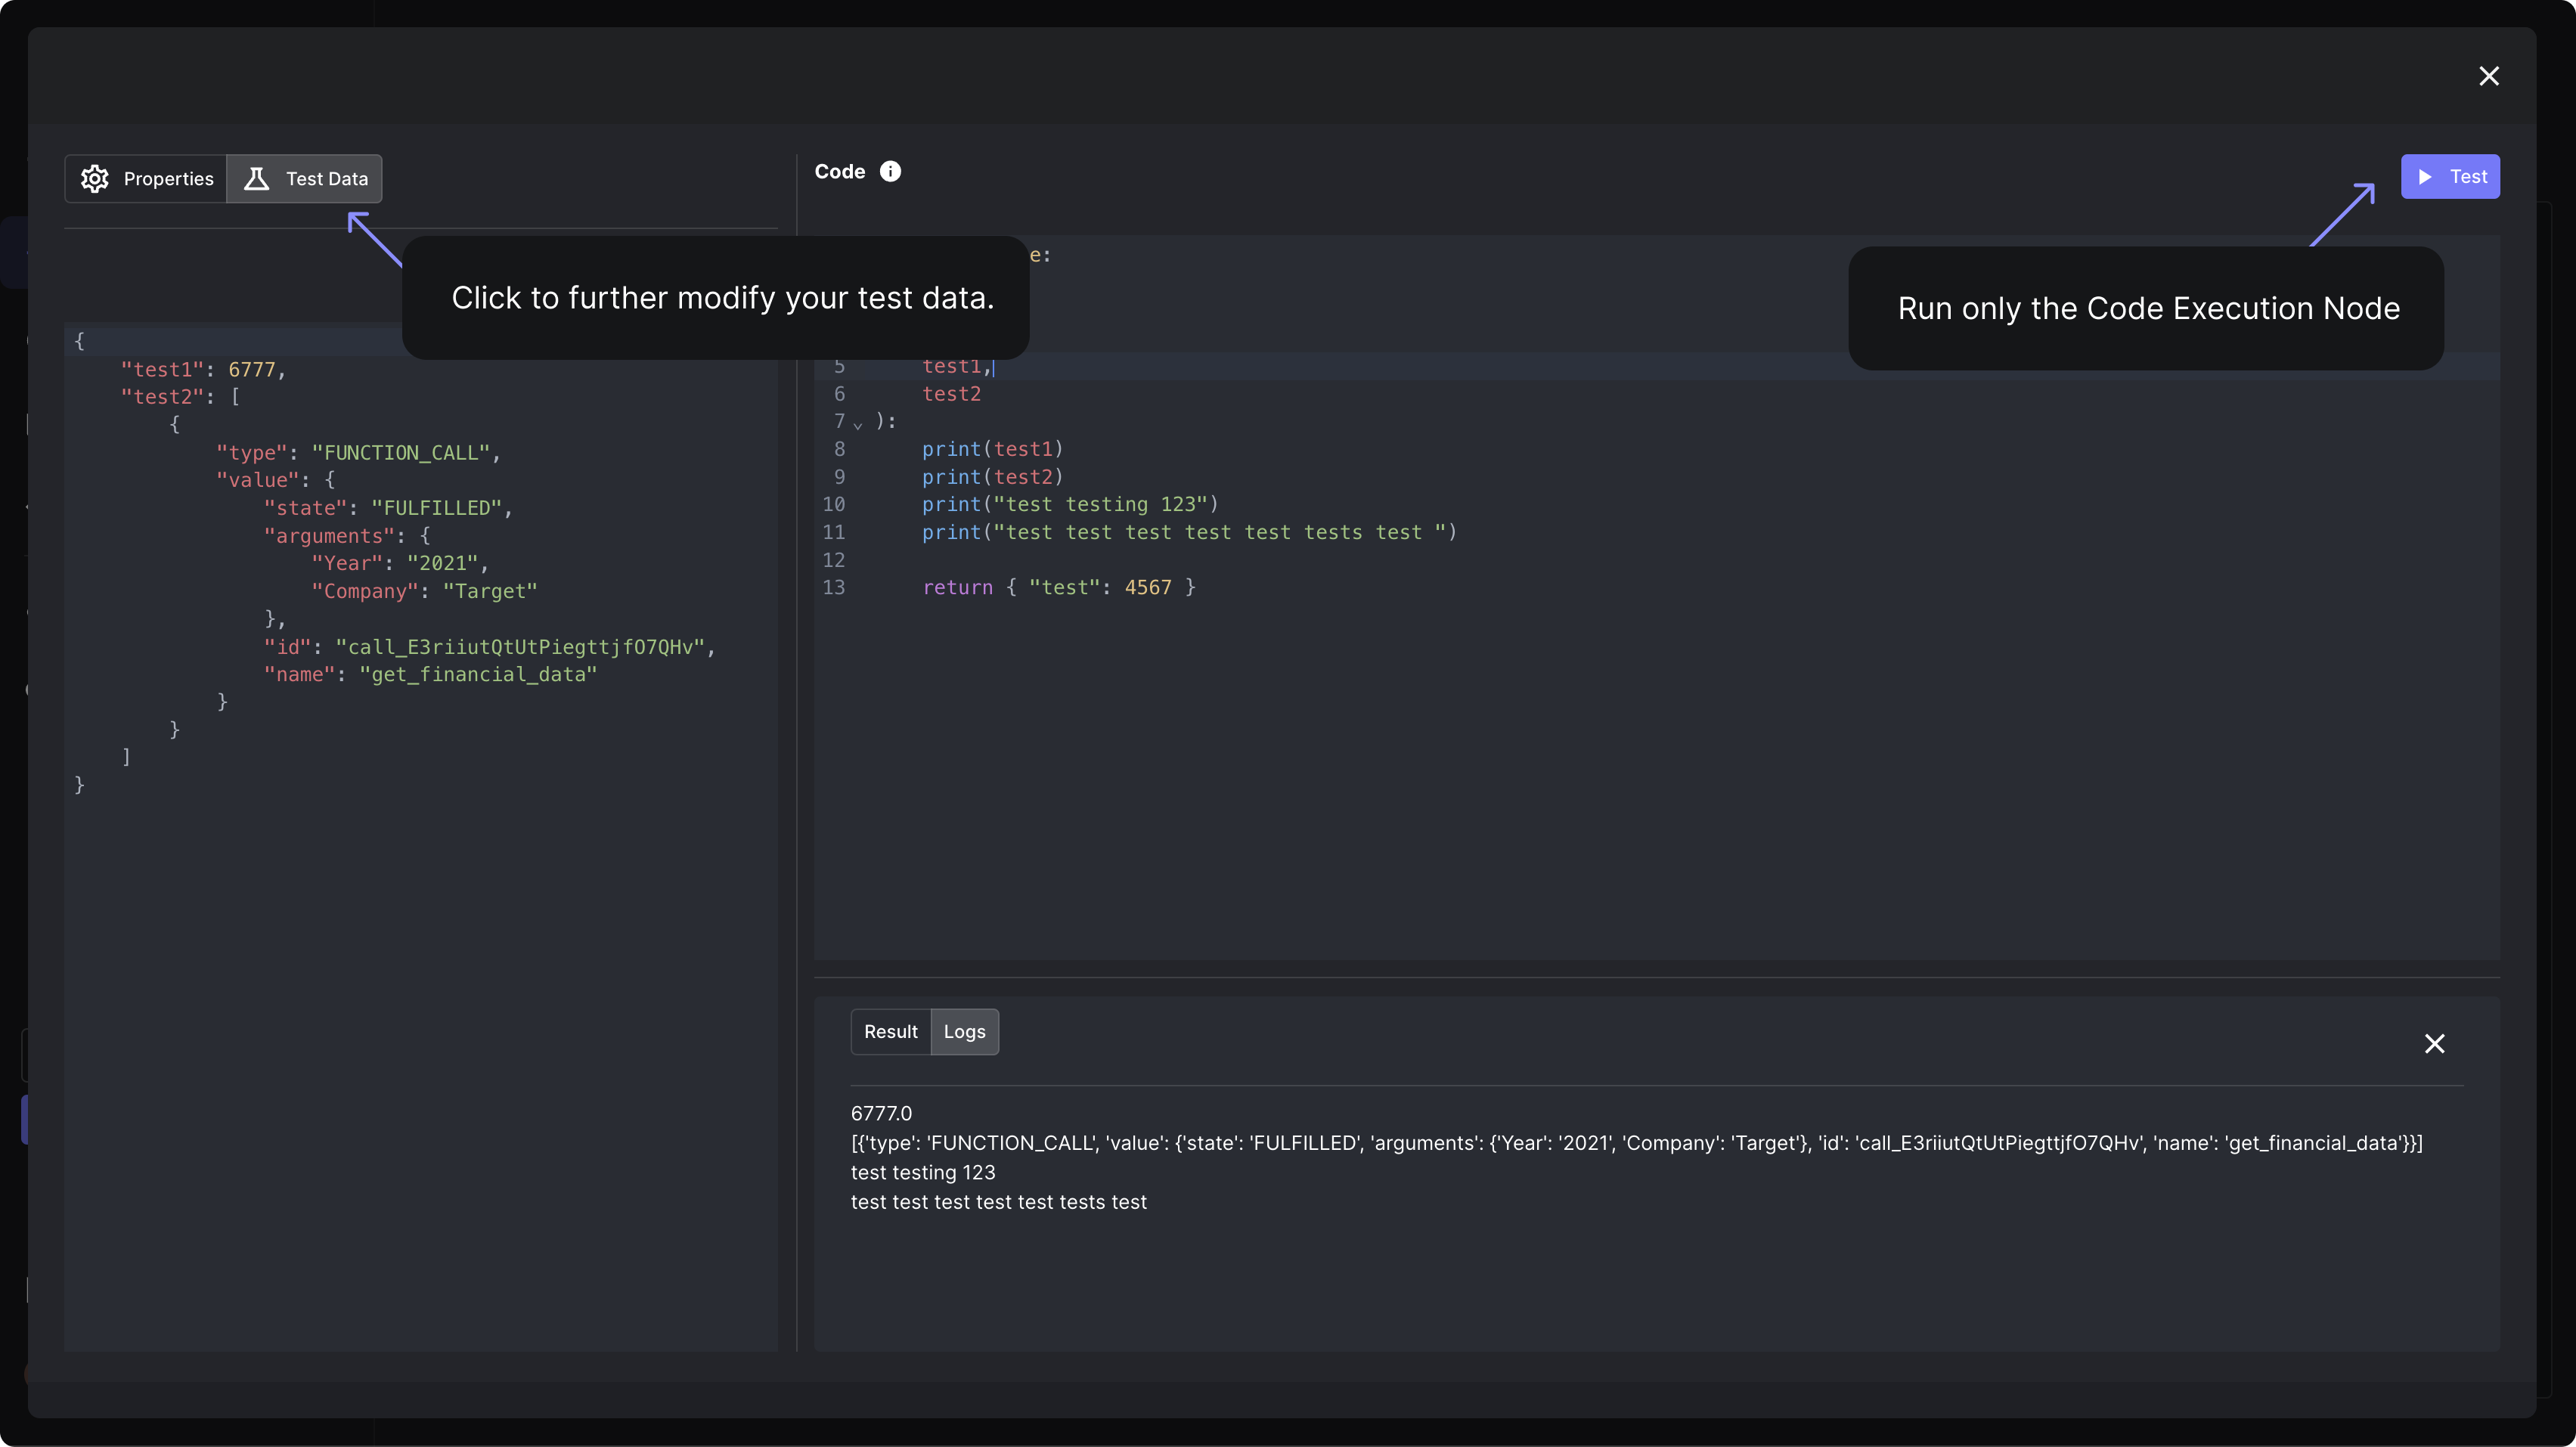Run the node with the Test play button
Image resolution: width=2576 pixels, height=1447 pixels.
pyautogui.click(x=2450, y=176)
